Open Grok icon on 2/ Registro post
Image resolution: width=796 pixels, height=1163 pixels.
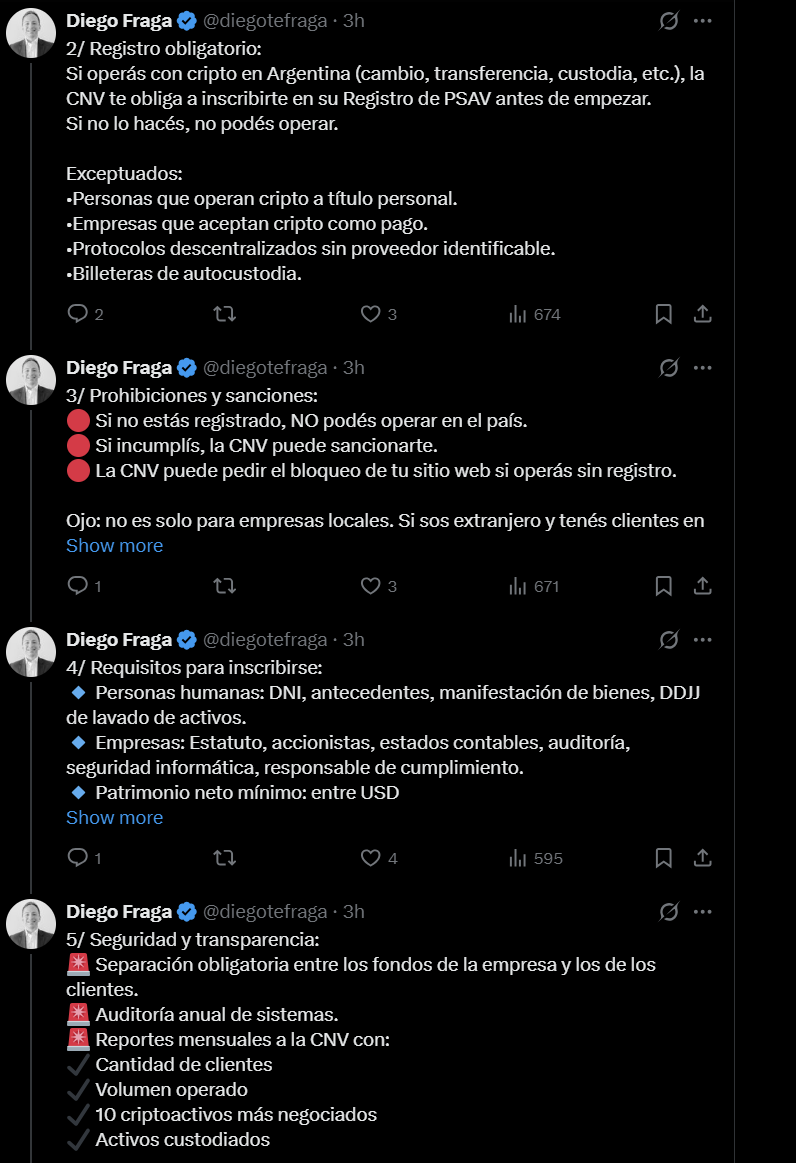pyautogui.click(x=669, y=21)
